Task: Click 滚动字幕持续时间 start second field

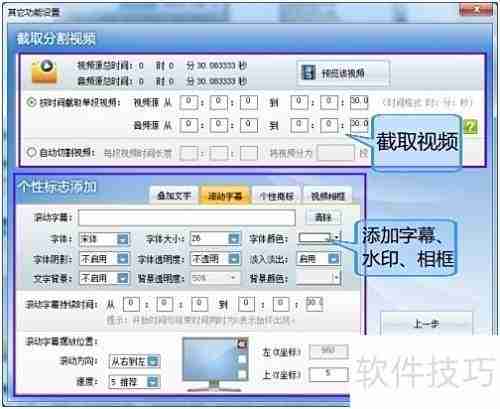Action: (199, 304)
